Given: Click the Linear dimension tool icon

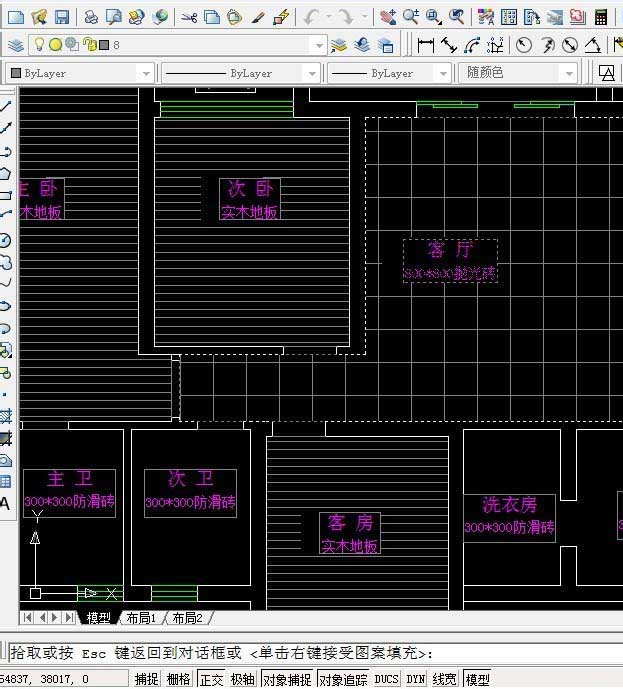Looking at the screenshot, I should pyautogui.click(x=425, y=45).
